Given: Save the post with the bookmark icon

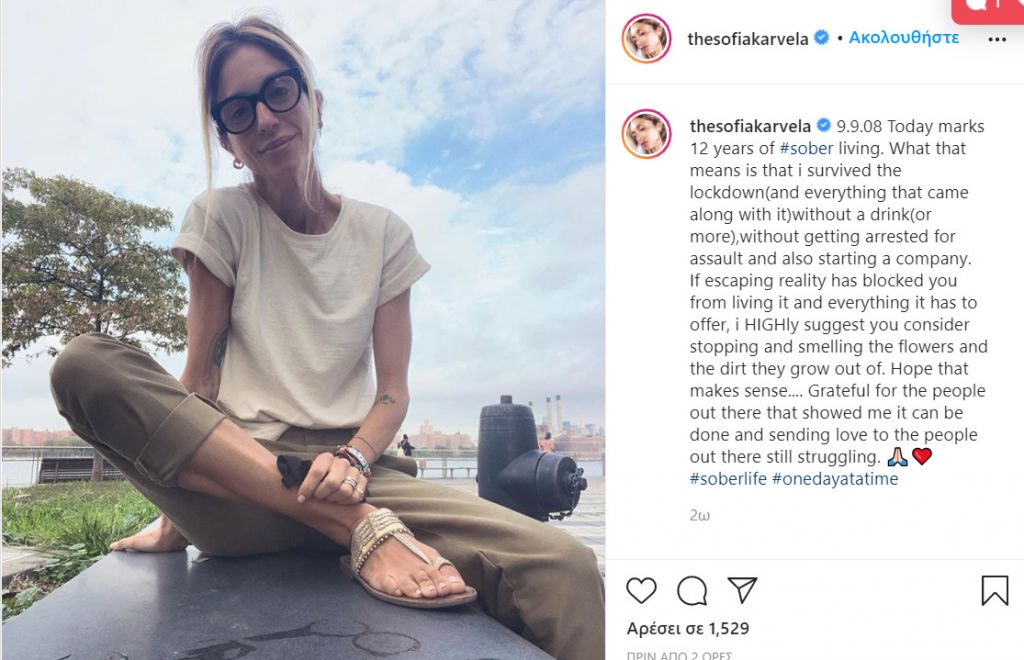Looking at the screenshot, I should pyautogui.click(x=995, y=590).
